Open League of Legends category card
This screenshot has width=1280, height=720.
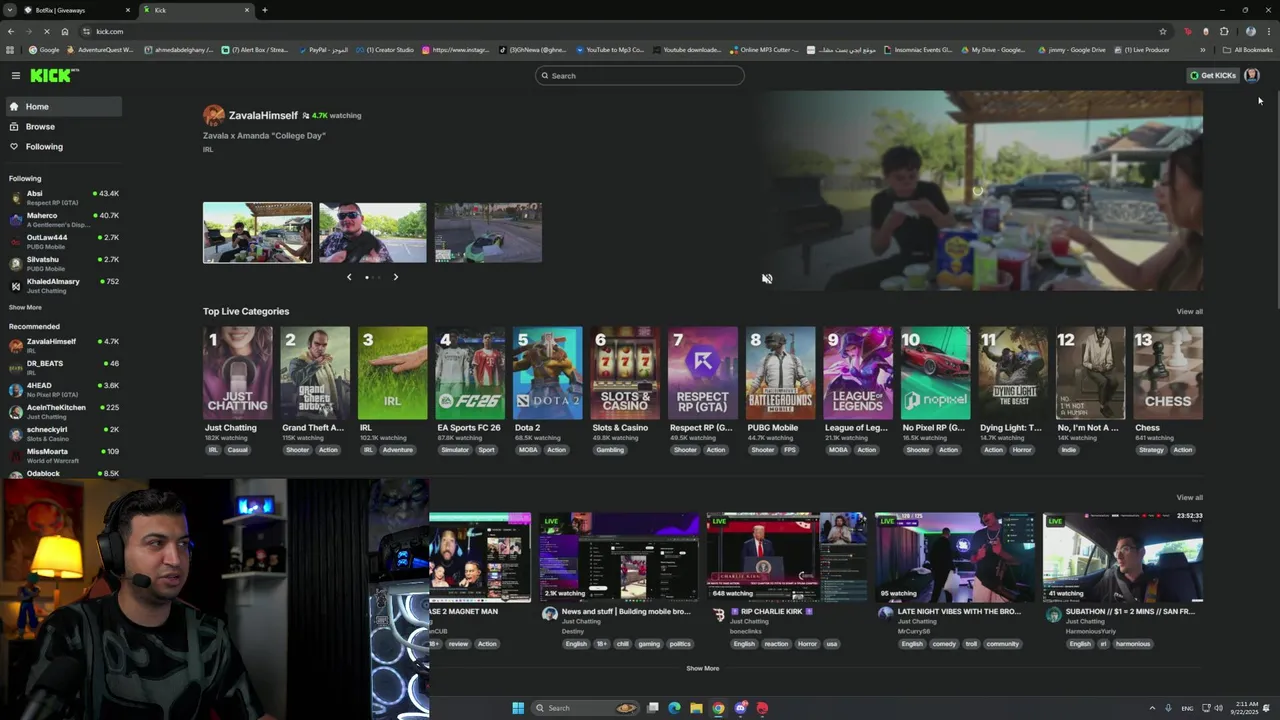point(858,373)
